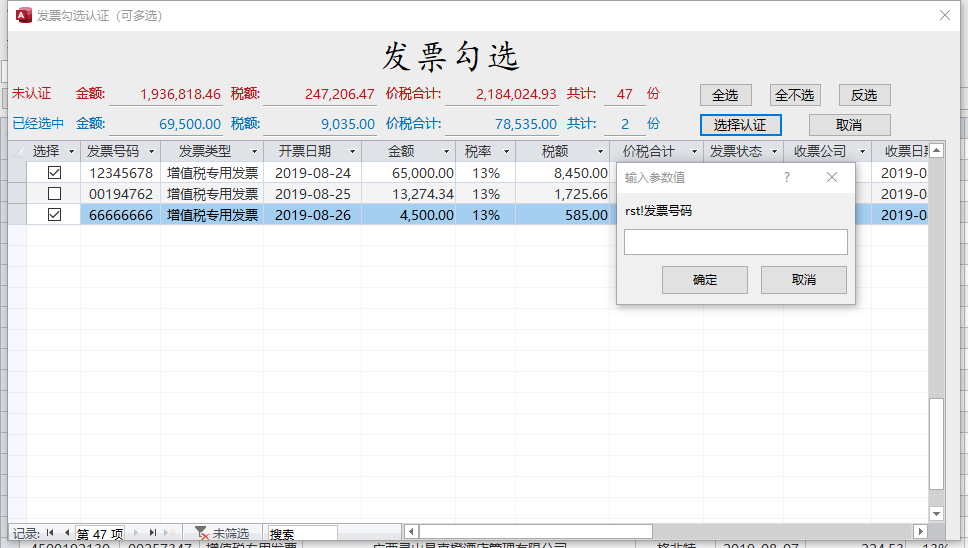Click the horizontal scrollbar thumb
This screenshot has height=548, width=968.
click(x=536, y=531)
